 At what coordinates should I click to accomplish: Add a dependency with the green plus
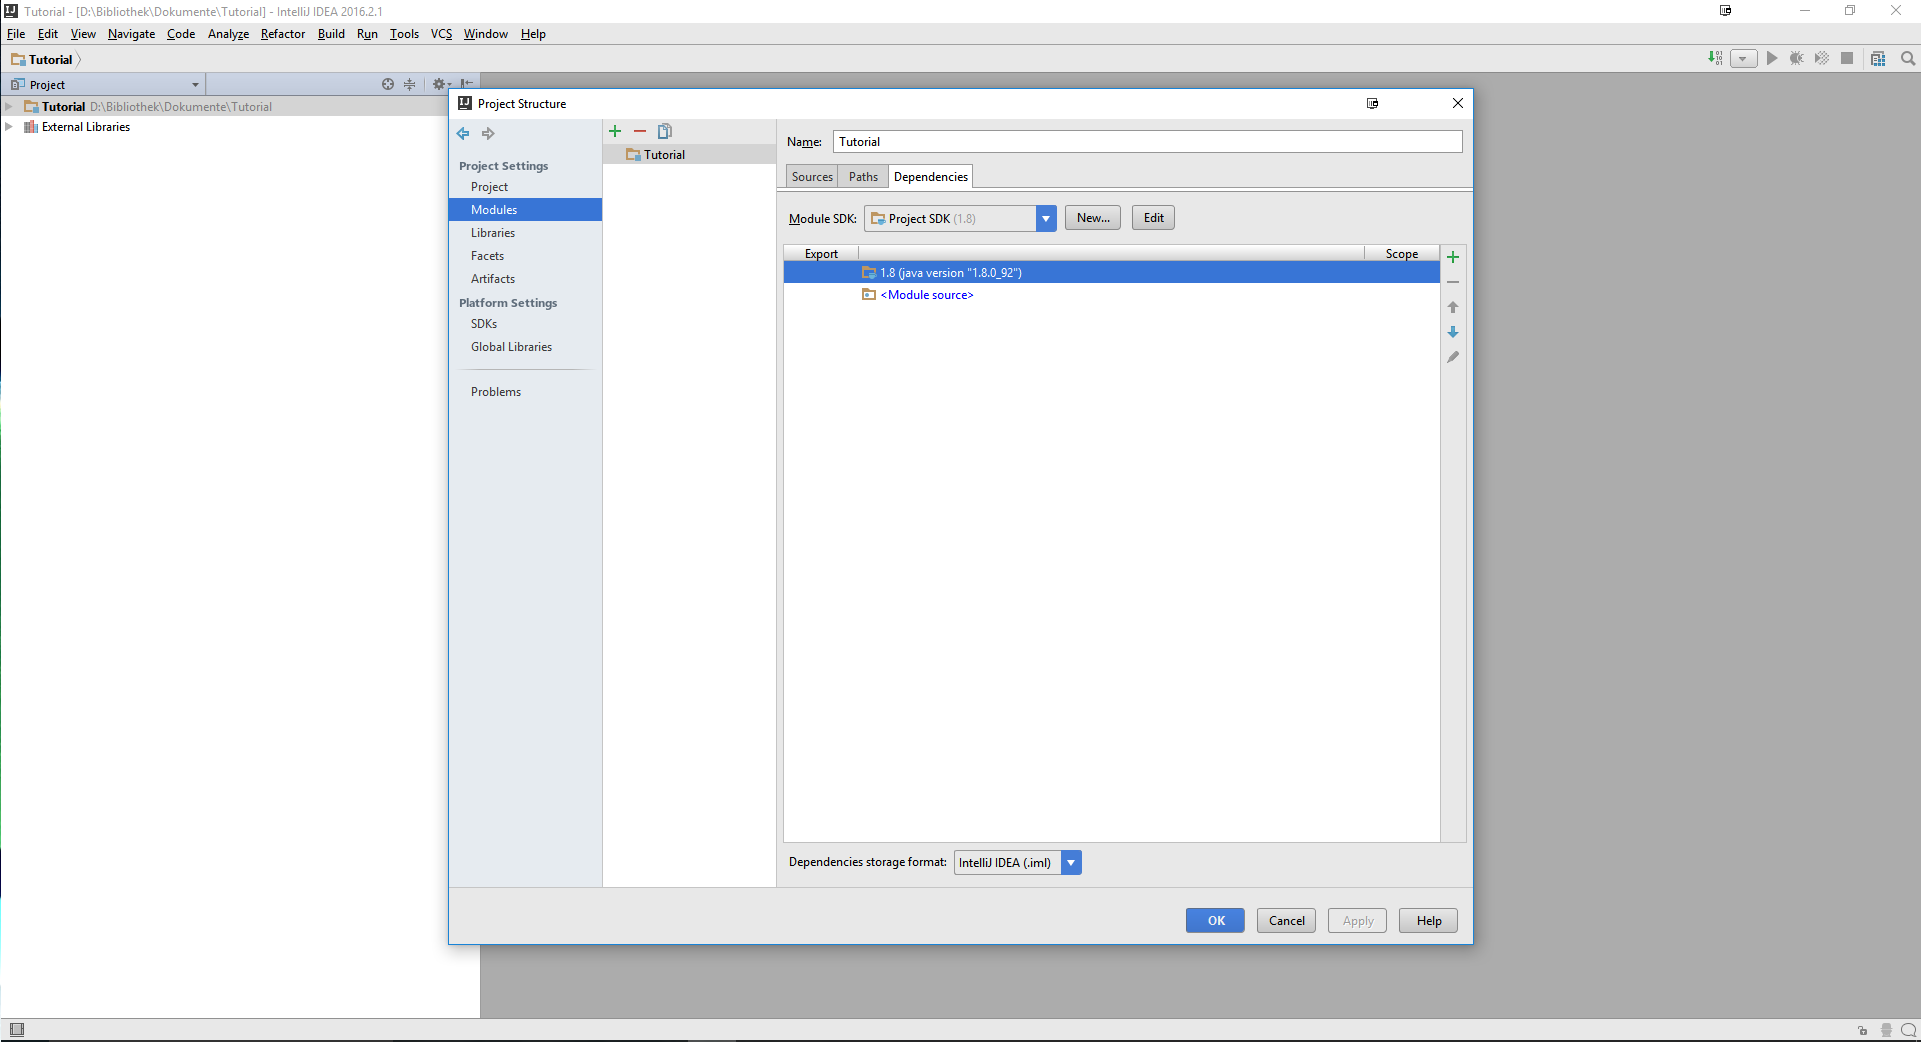pyautogui.click(x=1453, y=257)
